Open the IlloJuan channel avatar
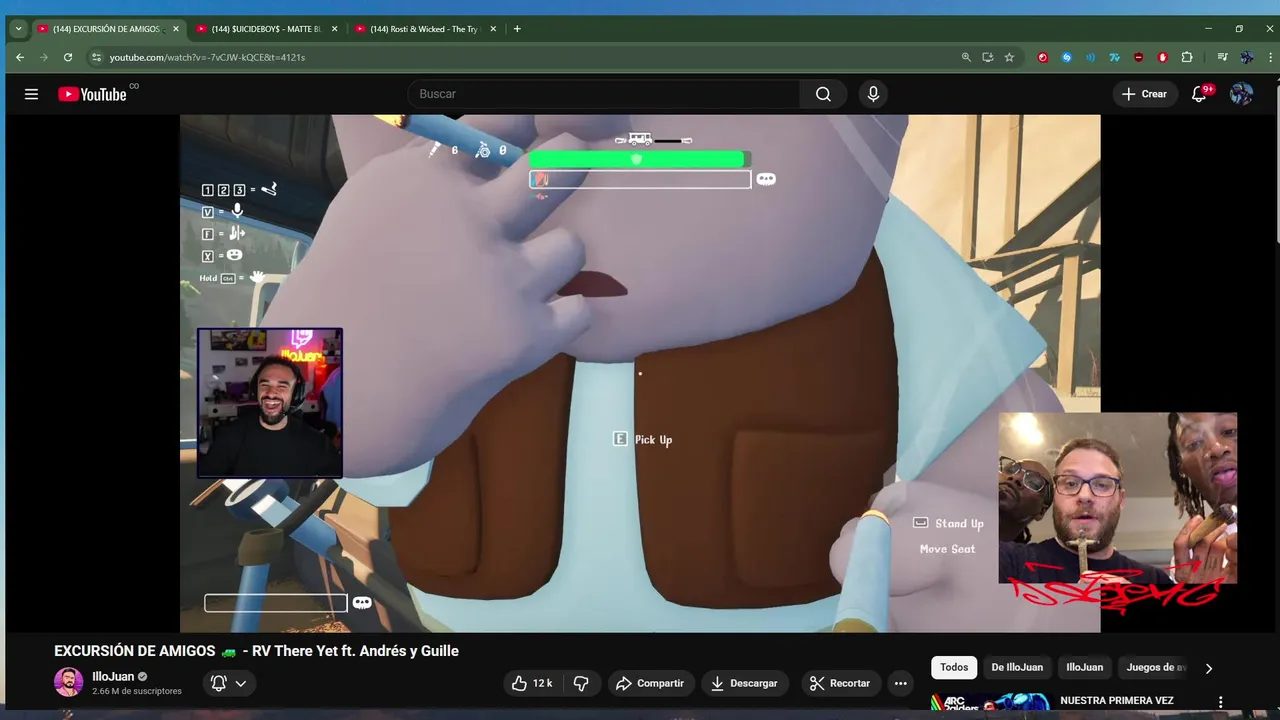The image size is (1280, 720). [x=69, y=683]
